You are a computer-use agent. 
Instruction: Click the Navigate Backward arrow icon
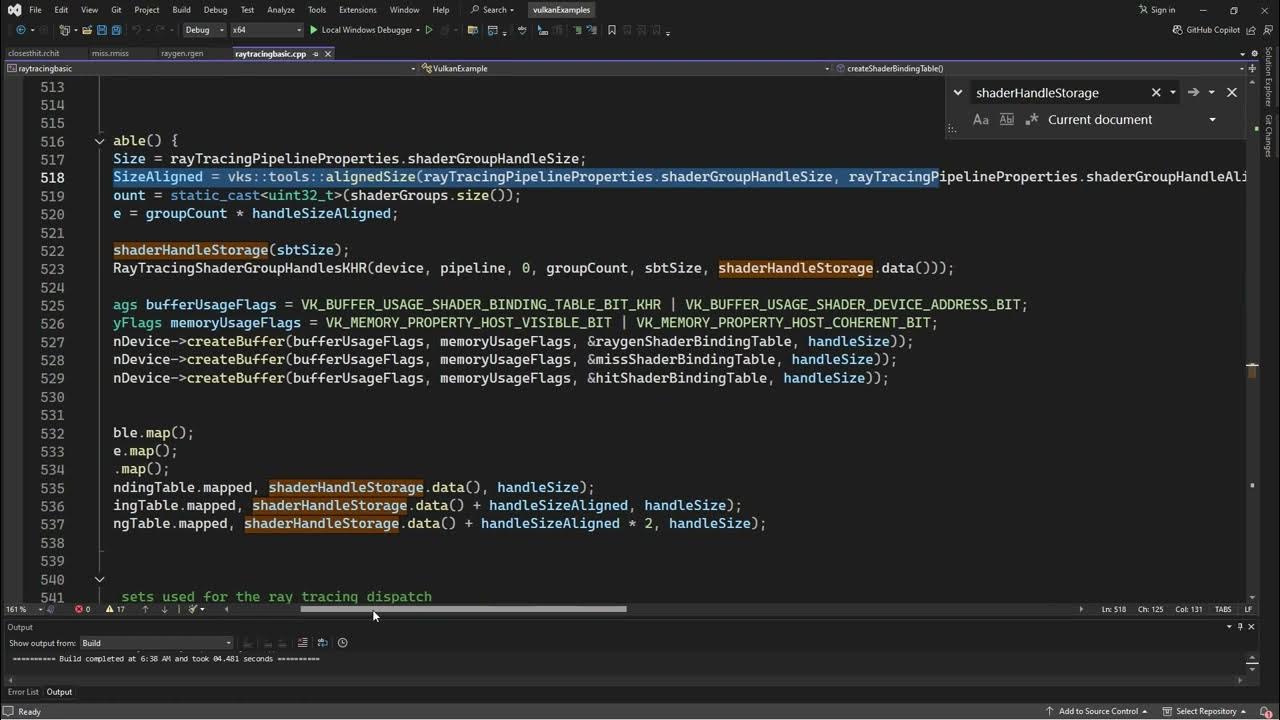21,30
